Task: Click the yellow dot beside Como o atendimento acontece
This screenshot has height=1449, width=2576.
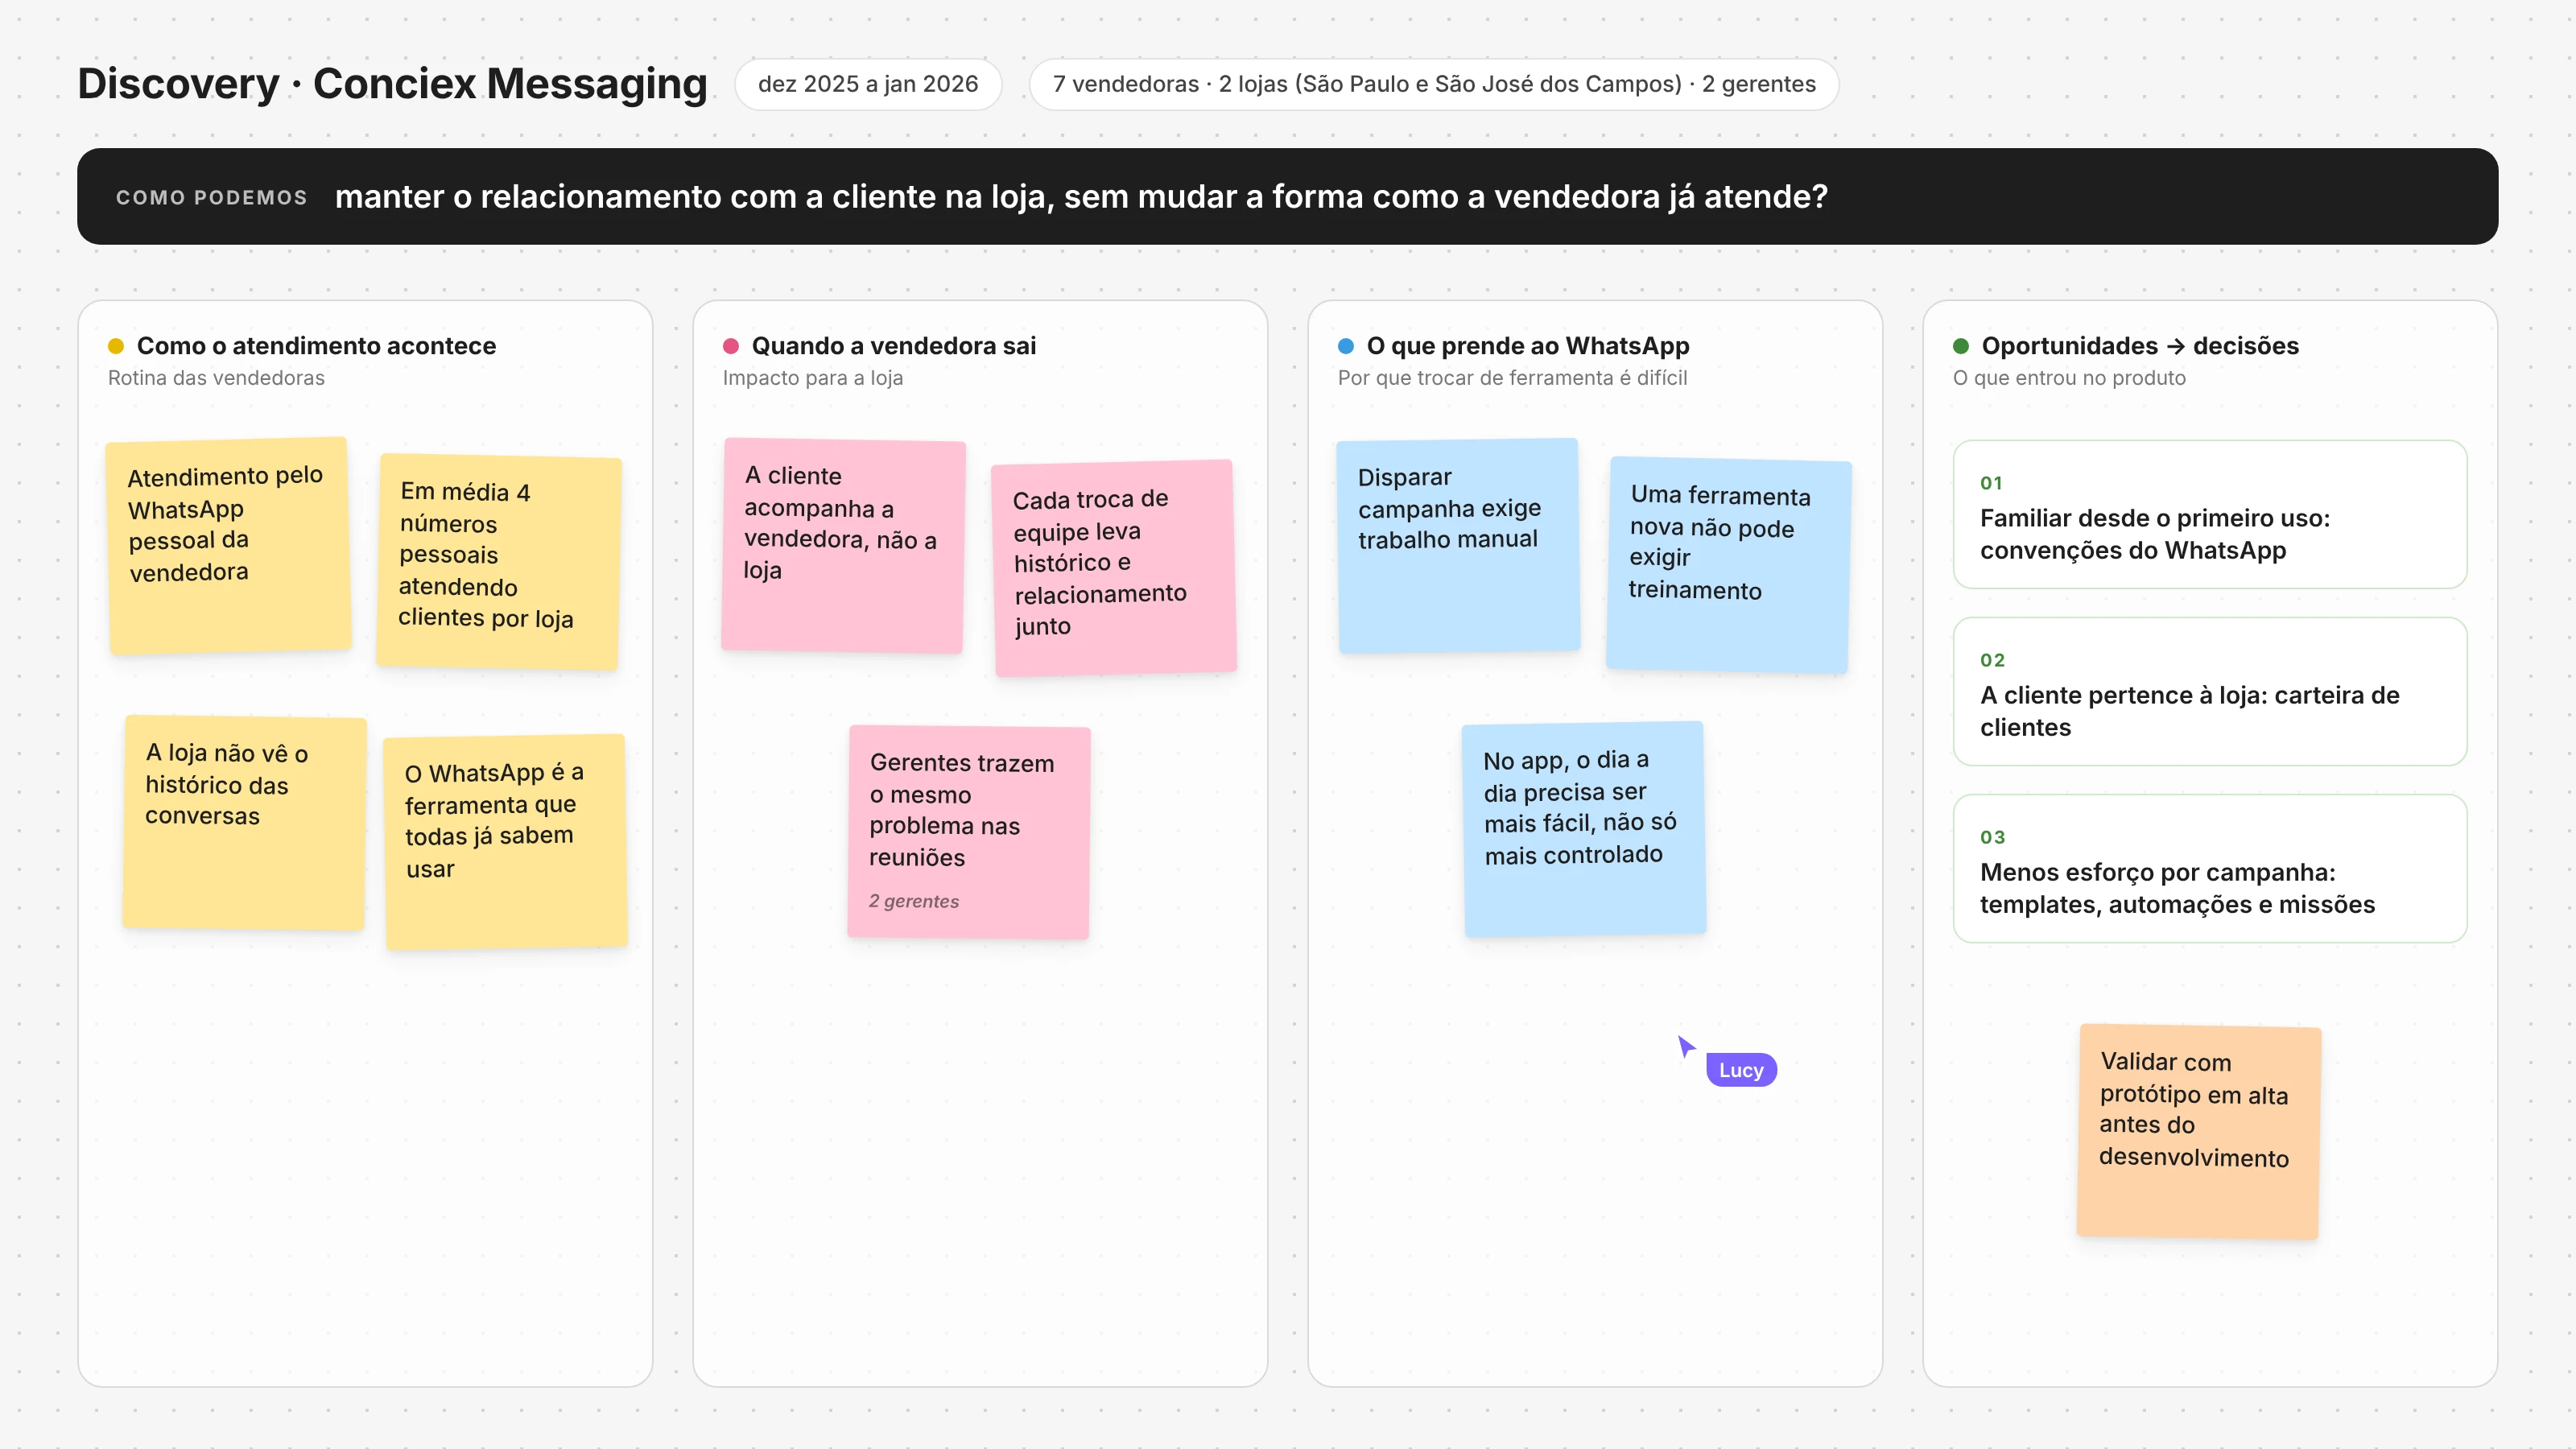Action: click(116, 346)
